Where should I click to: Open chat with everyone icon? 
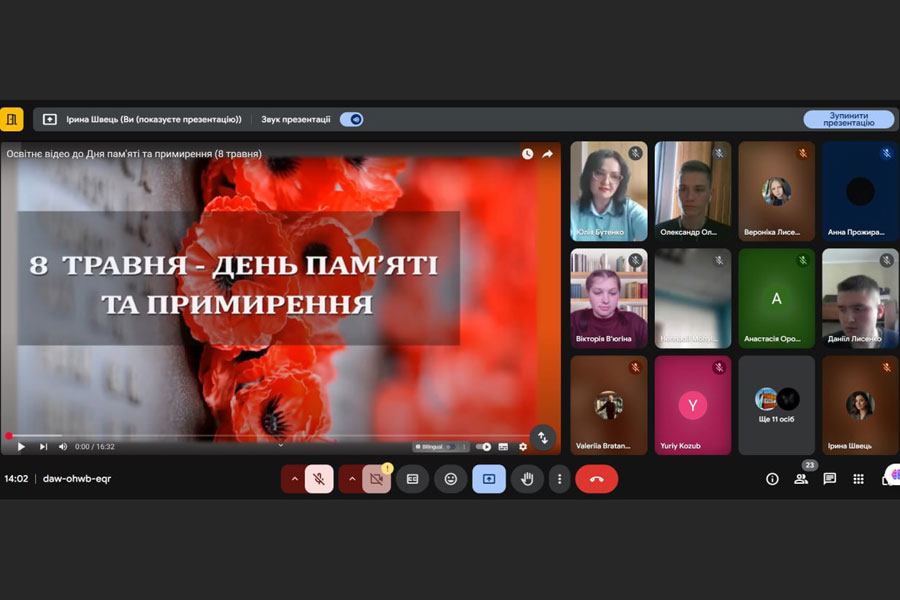[x=829, y=479]
